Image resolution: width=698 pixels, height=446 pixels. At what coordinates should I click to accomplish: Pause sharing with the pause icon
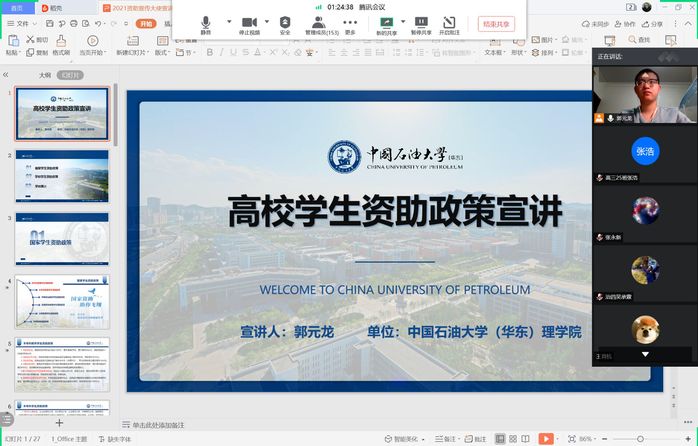point(421,24)
